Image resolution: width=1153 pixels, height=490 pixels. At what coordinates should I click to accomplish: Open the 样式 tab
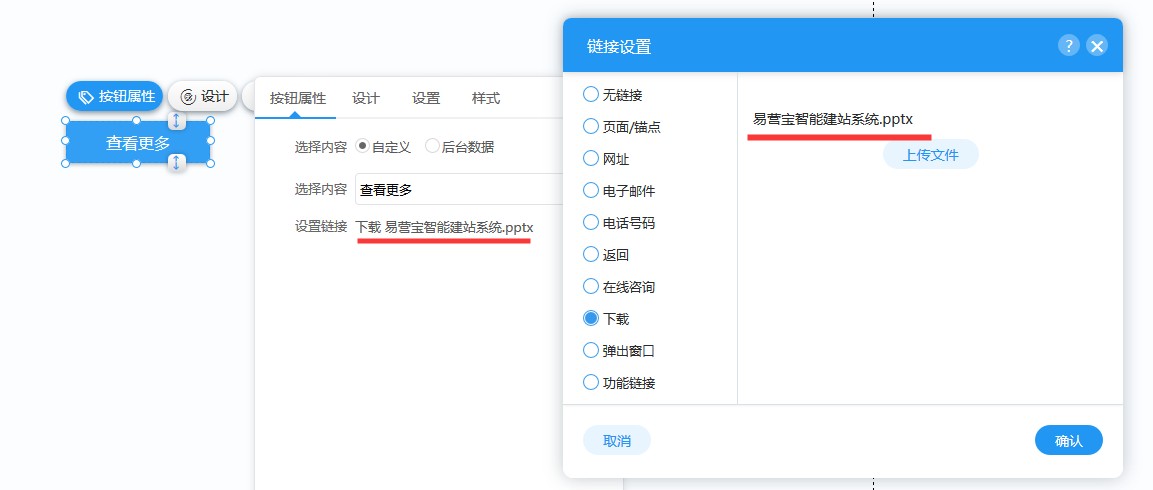pos(486,98)
